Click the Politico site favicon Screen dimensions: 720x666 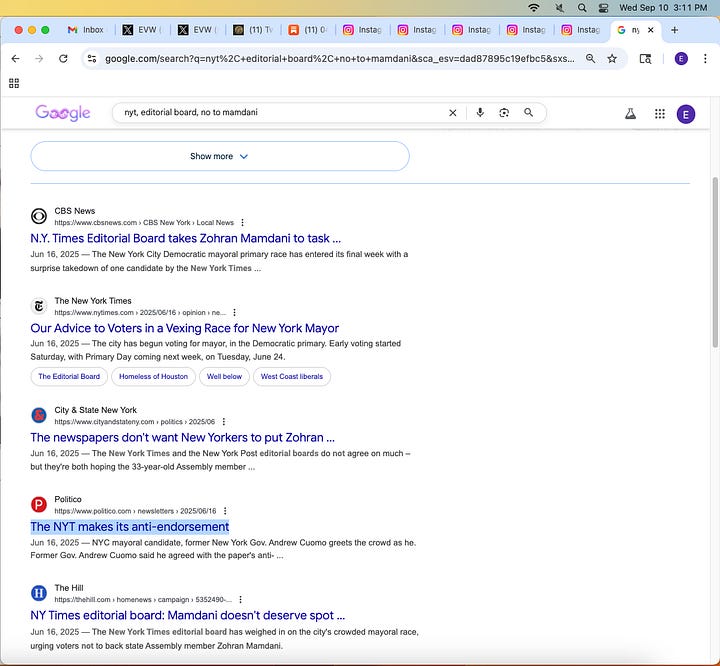[39, 504]
